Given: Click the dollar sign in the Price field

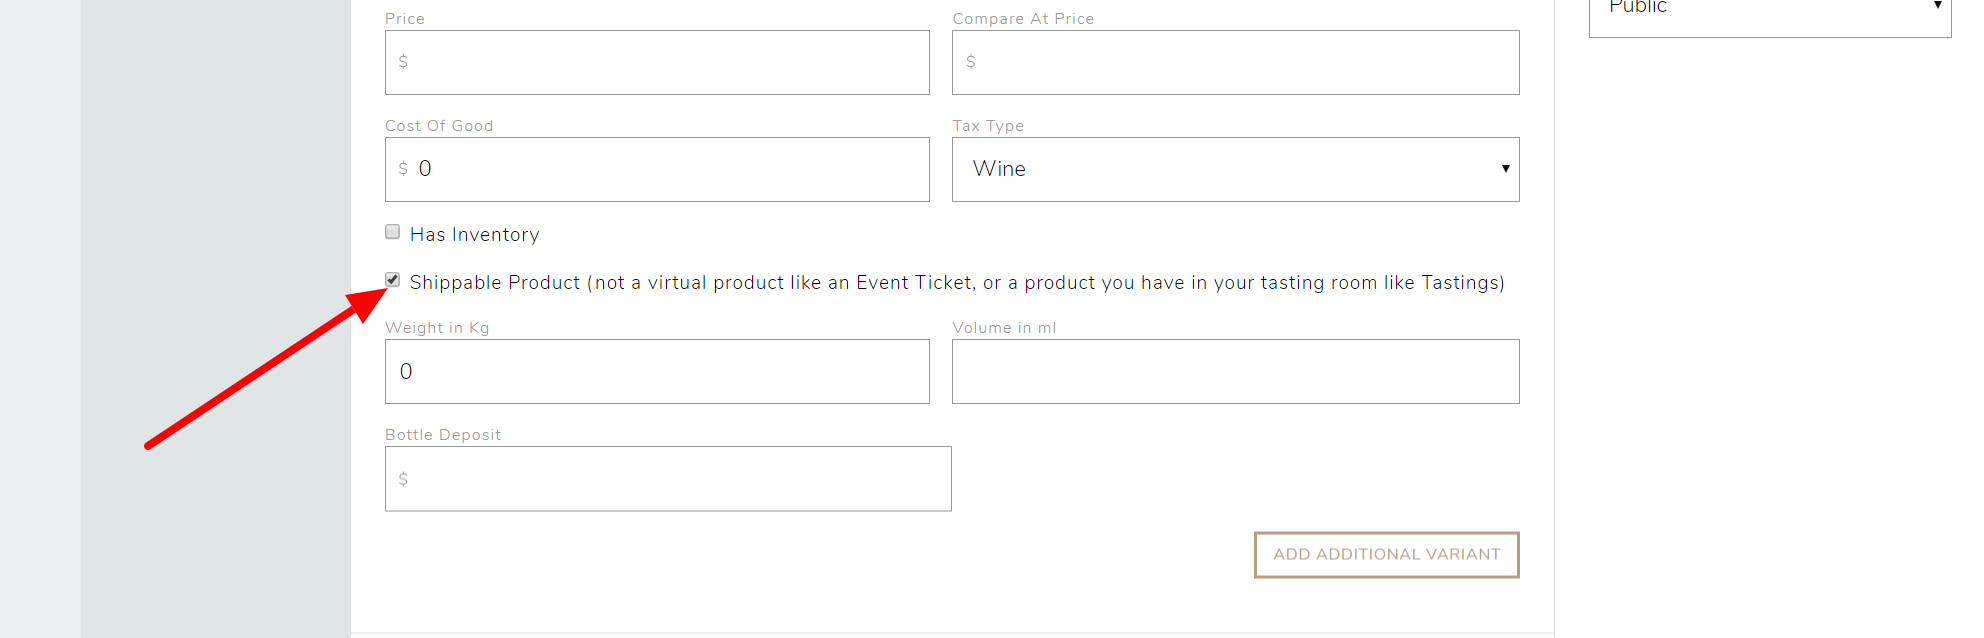Looking at the screenshot, I should [x=403, y=61].
